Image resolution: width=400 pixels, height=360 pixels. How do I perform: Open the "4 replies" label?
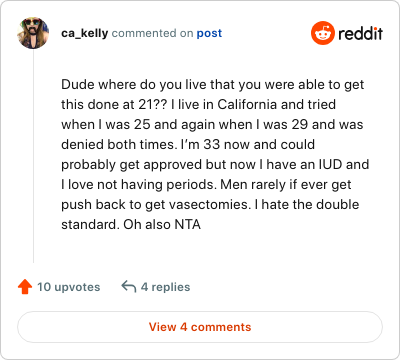165,287
